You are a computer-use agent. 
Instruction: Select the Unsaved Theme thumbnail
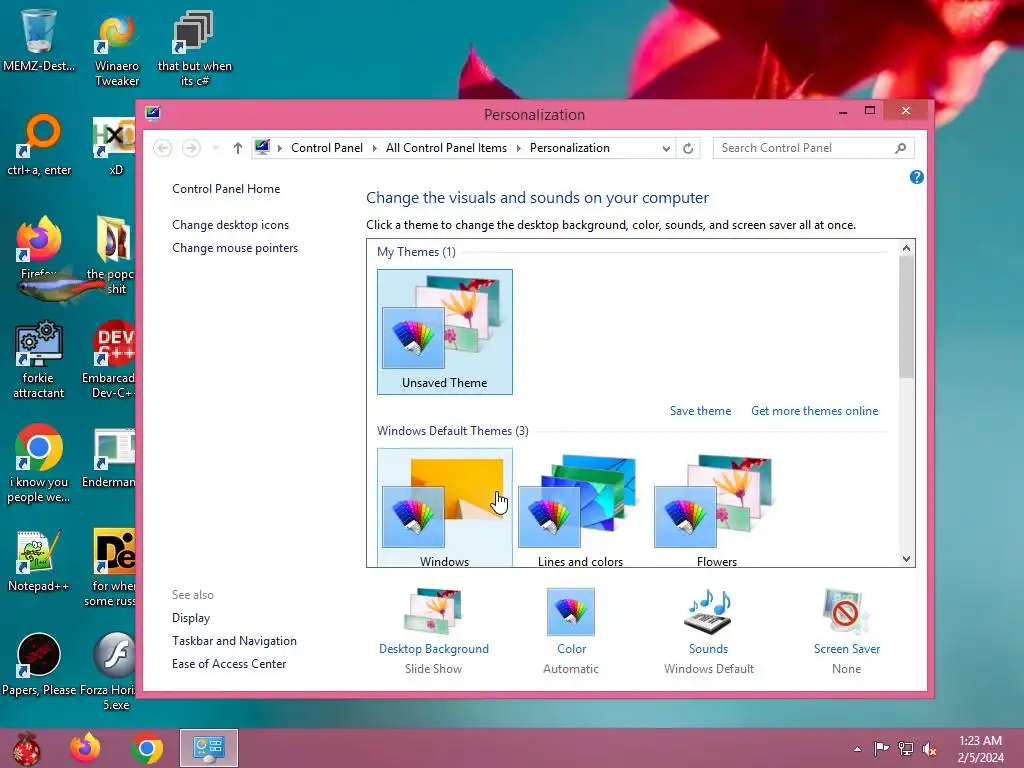pos(445,332)
